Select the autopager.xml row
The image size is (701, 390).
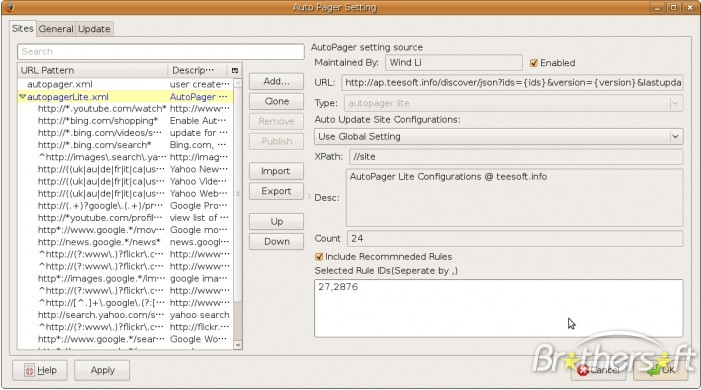(x=126, y=85)
